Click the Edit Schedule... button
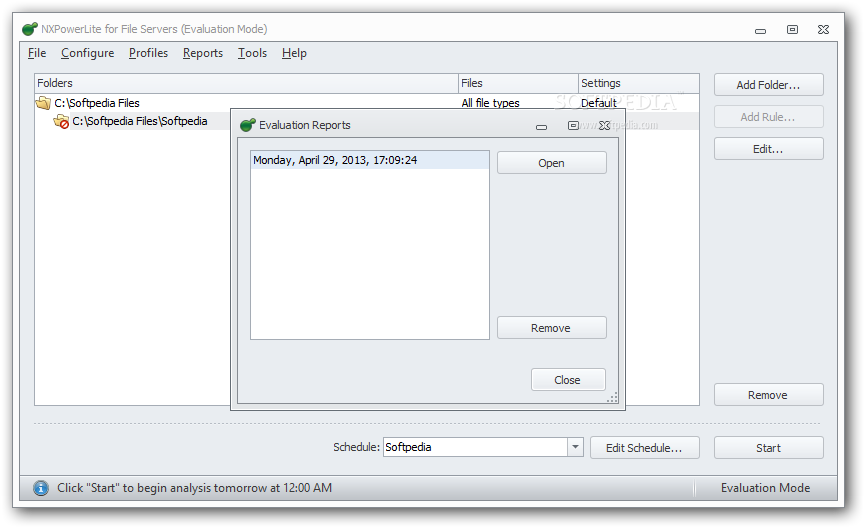This screenshot has width=865, height=528. coord(644,447)
